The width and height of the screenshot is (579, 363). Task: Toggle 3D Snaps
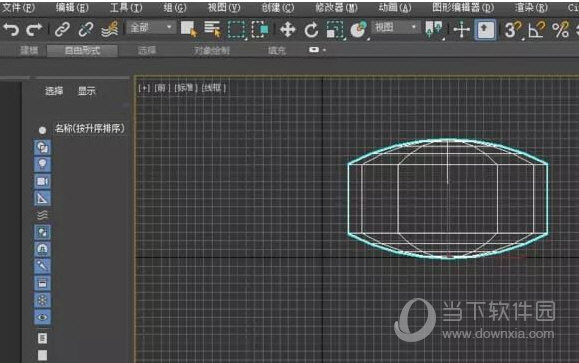(513, 30)
